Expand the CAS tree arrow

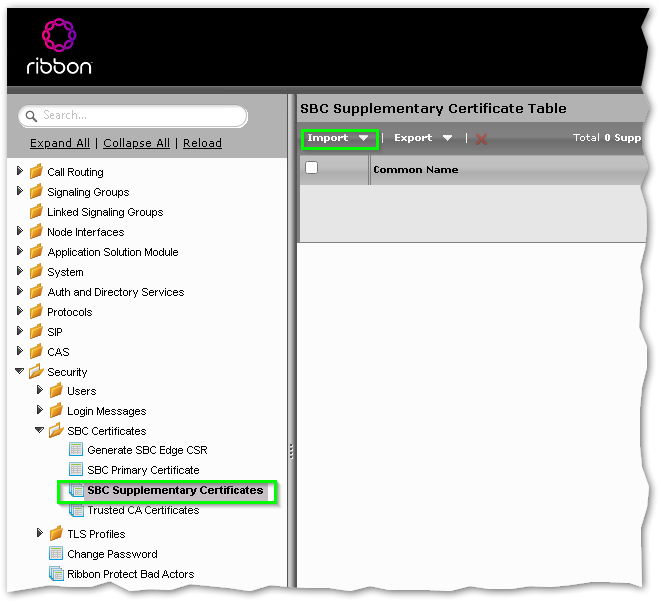coord(19,351)
